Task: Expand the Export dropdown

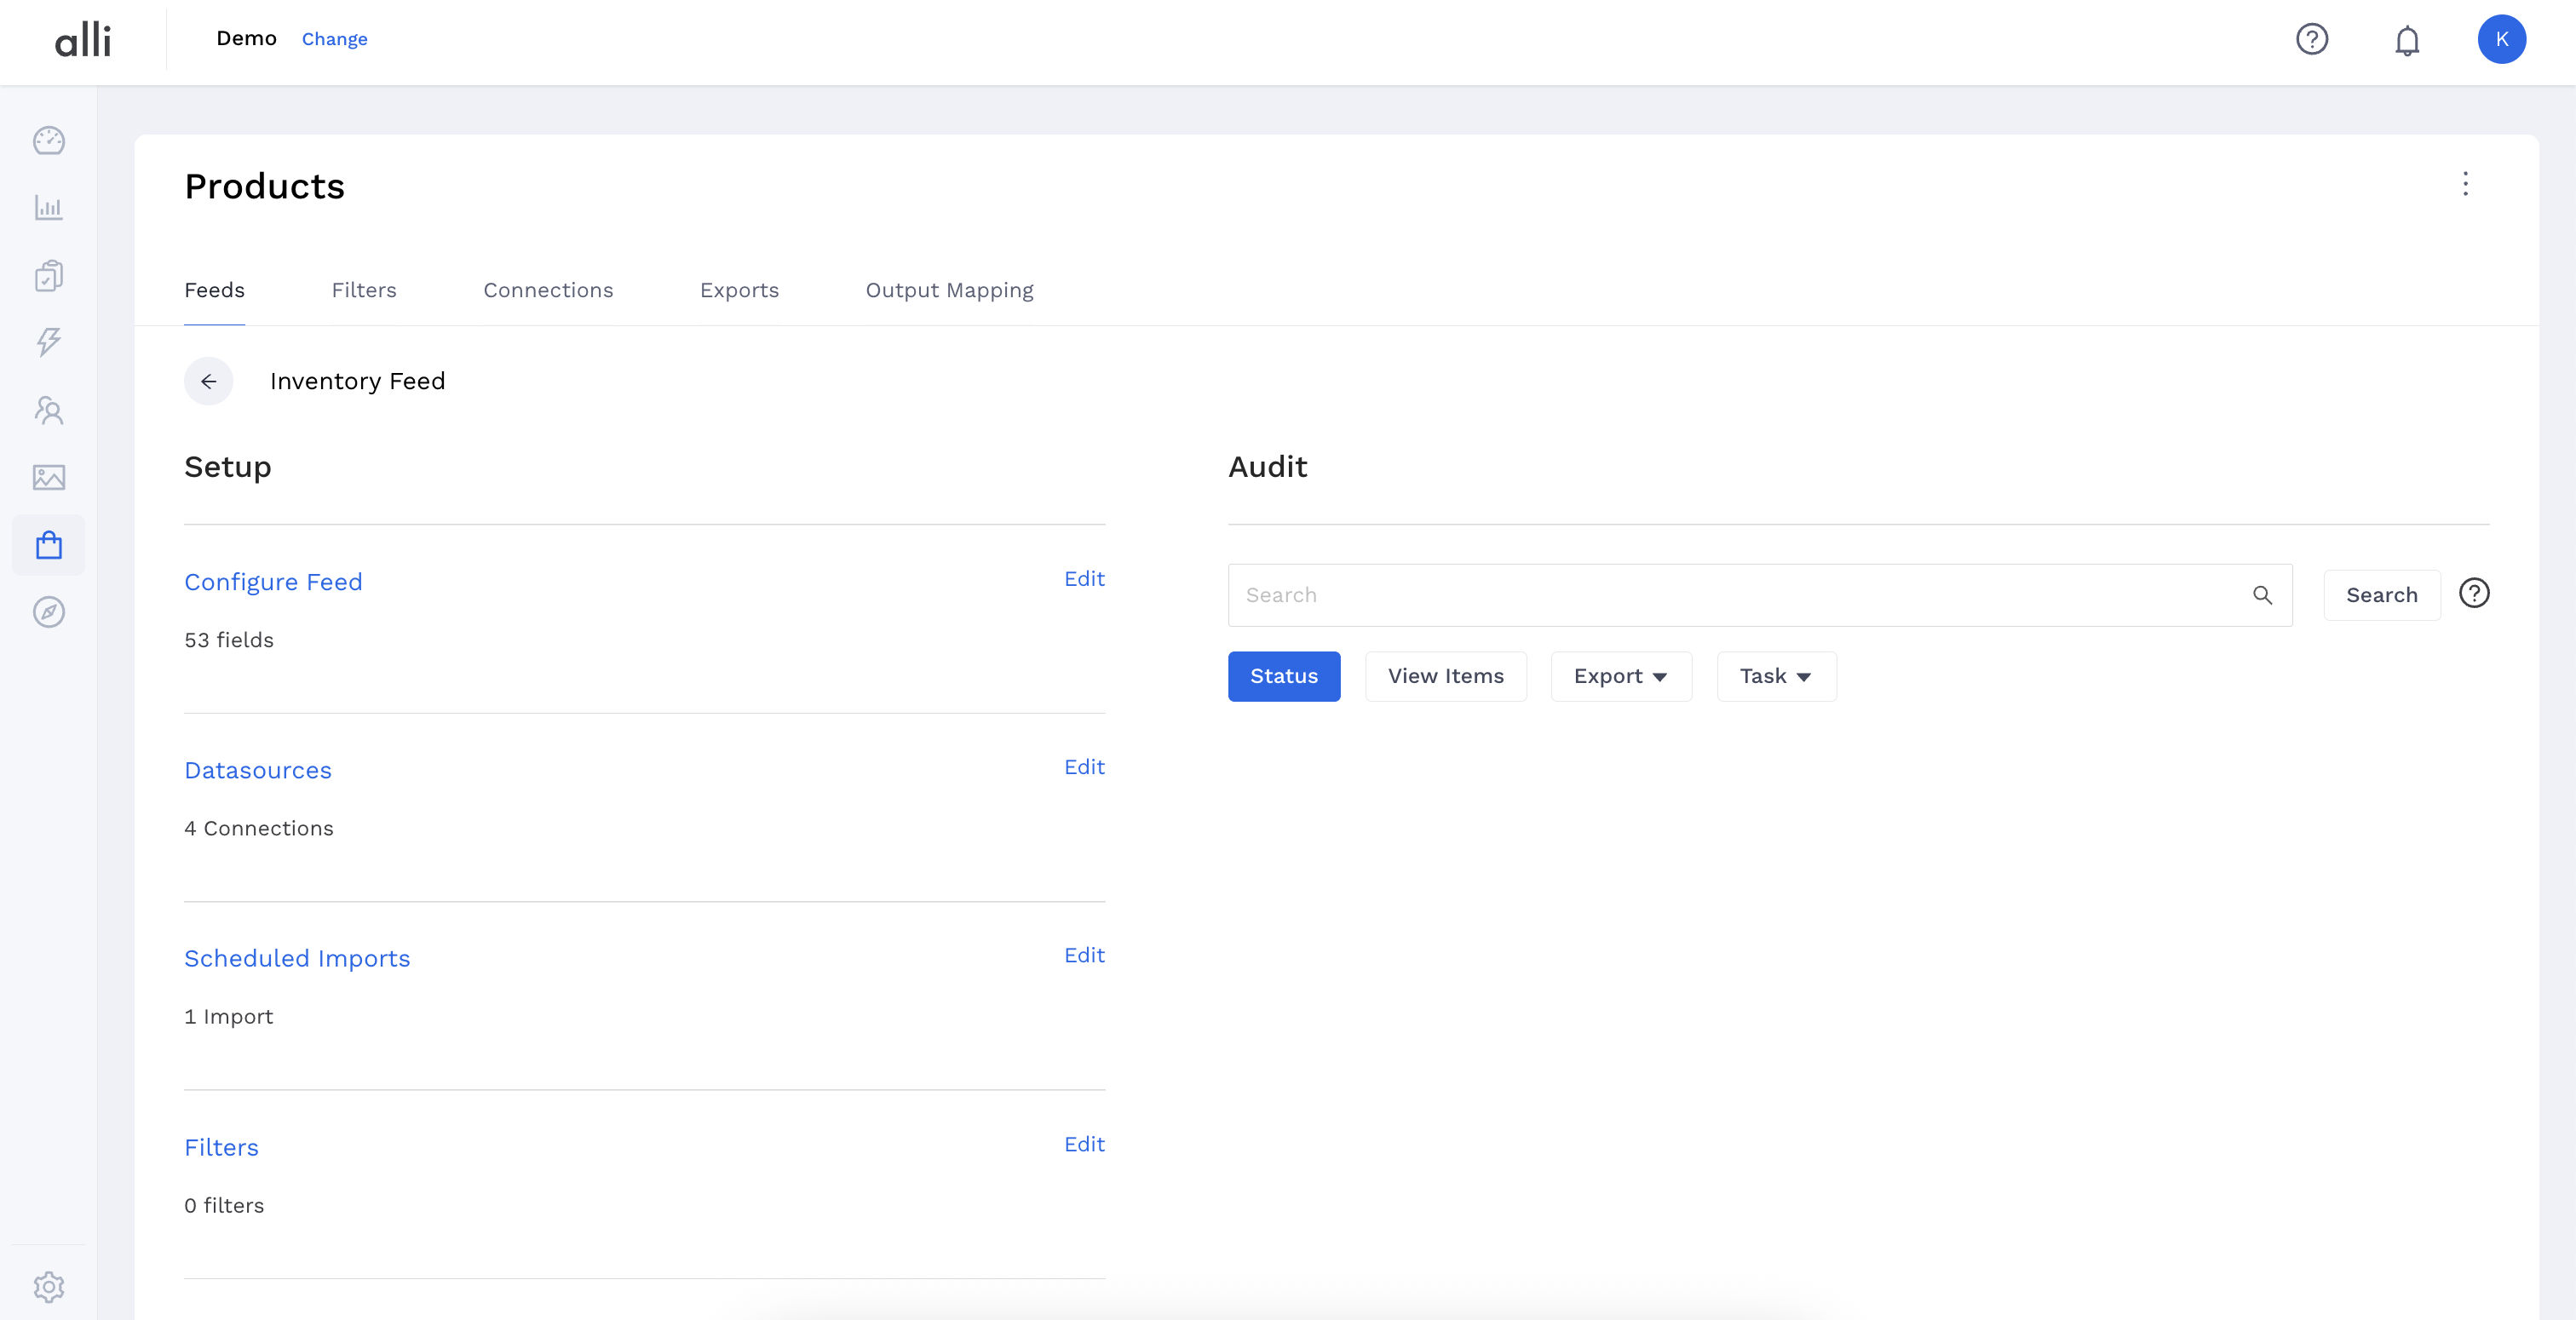Action: [x=1620, y=677]
